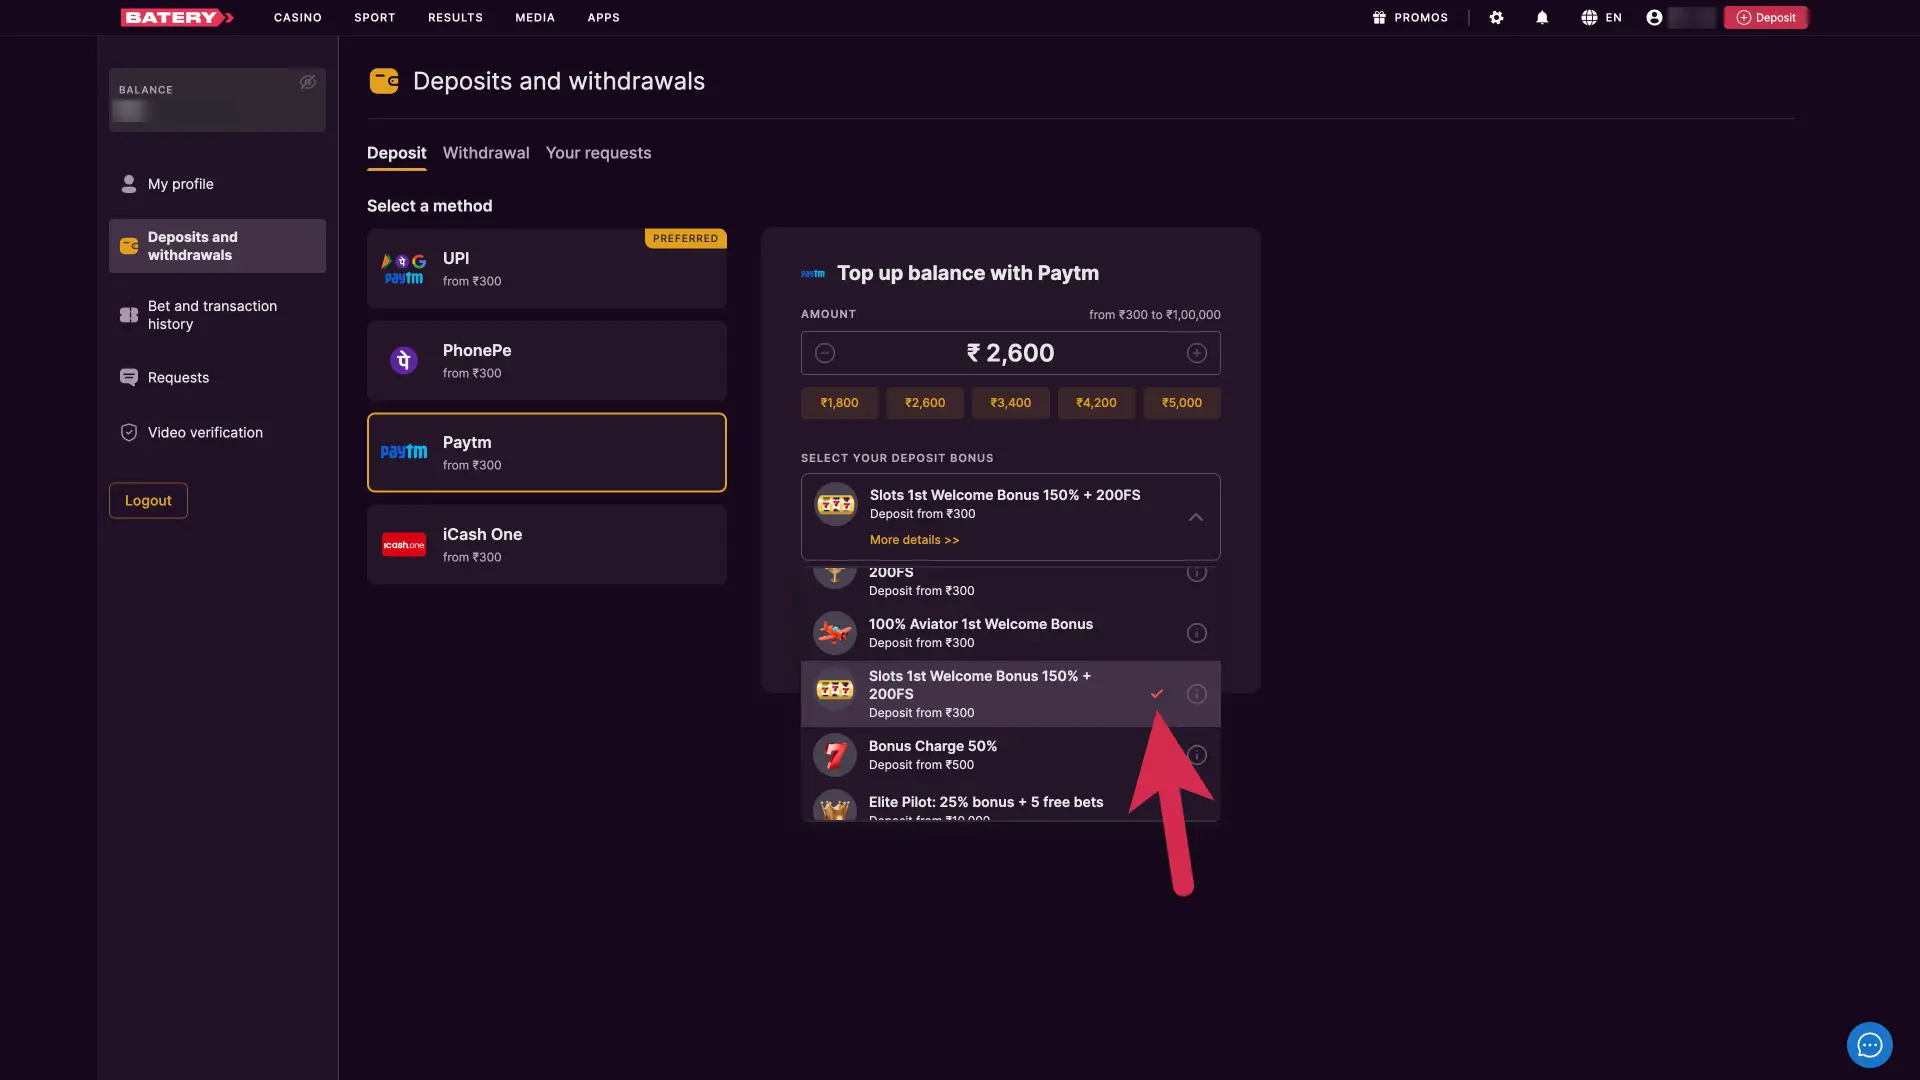1920x1080 pixels.
Task: Open the Media menu
Action: [x=535, y=17]
